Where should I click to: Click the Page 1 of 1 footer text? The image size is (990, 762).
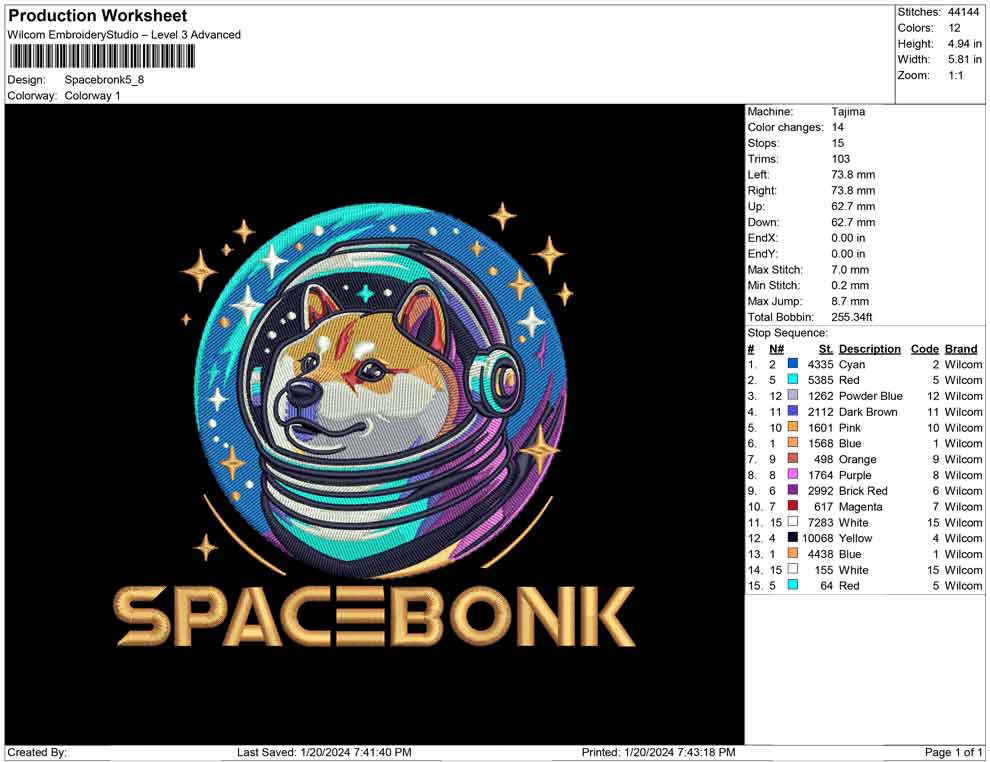tap(954, 752)
